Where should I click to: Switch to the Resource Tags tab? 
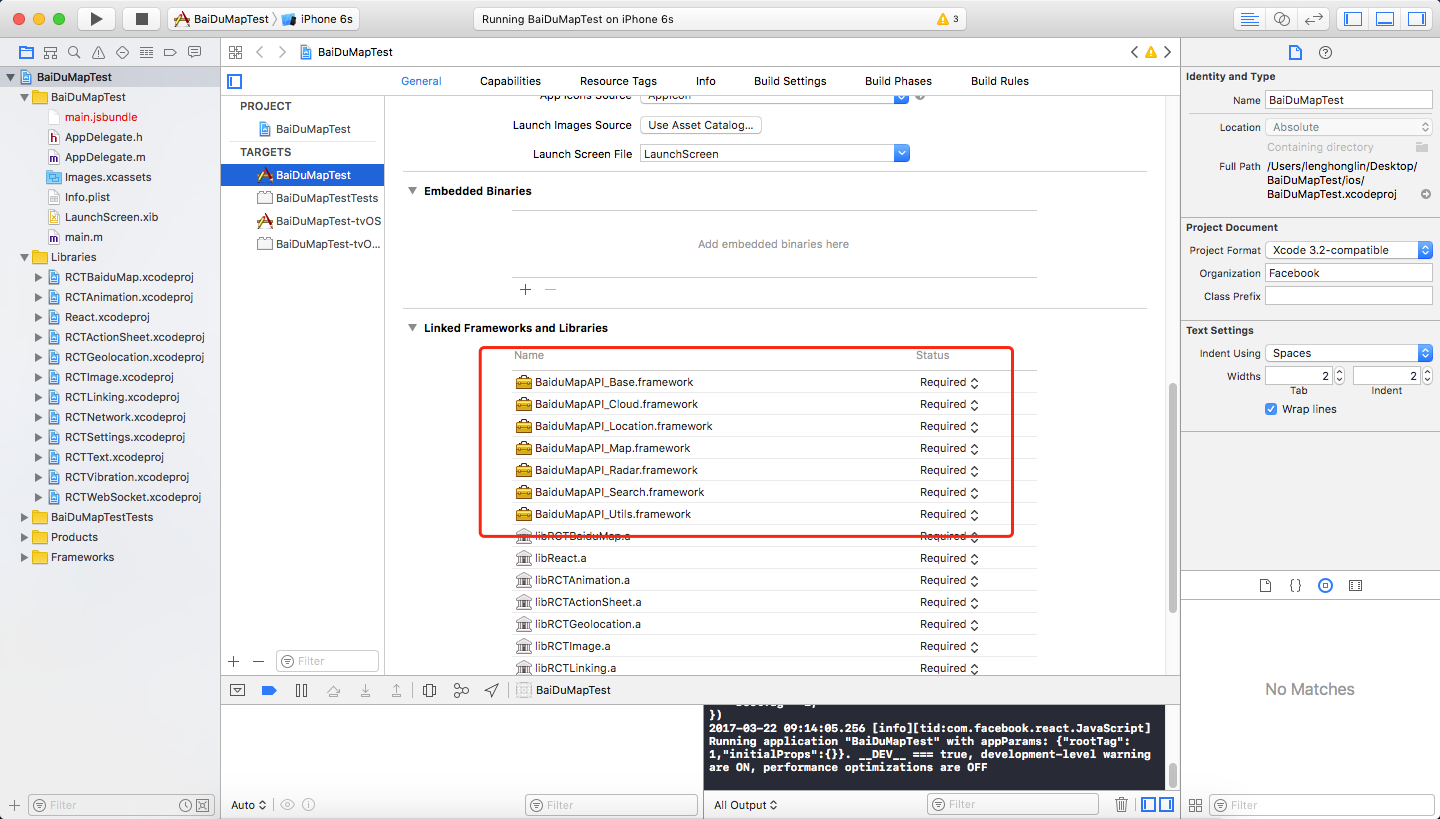pos(618,81)
